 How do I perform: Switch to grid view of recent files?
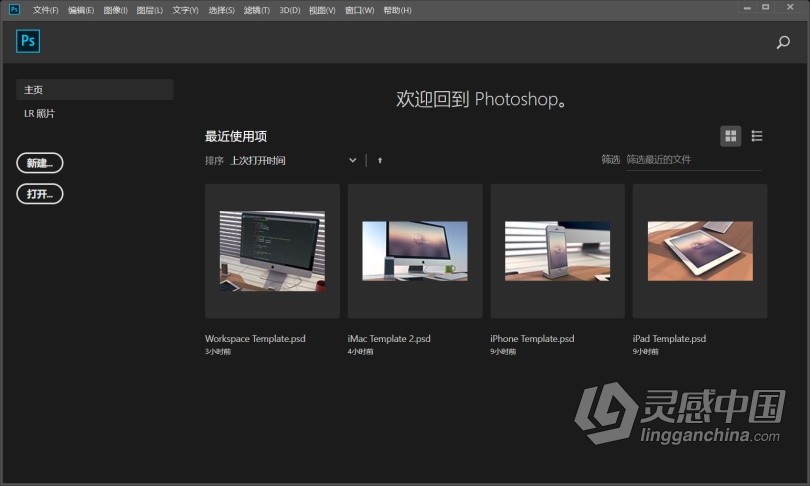(730, 136)
